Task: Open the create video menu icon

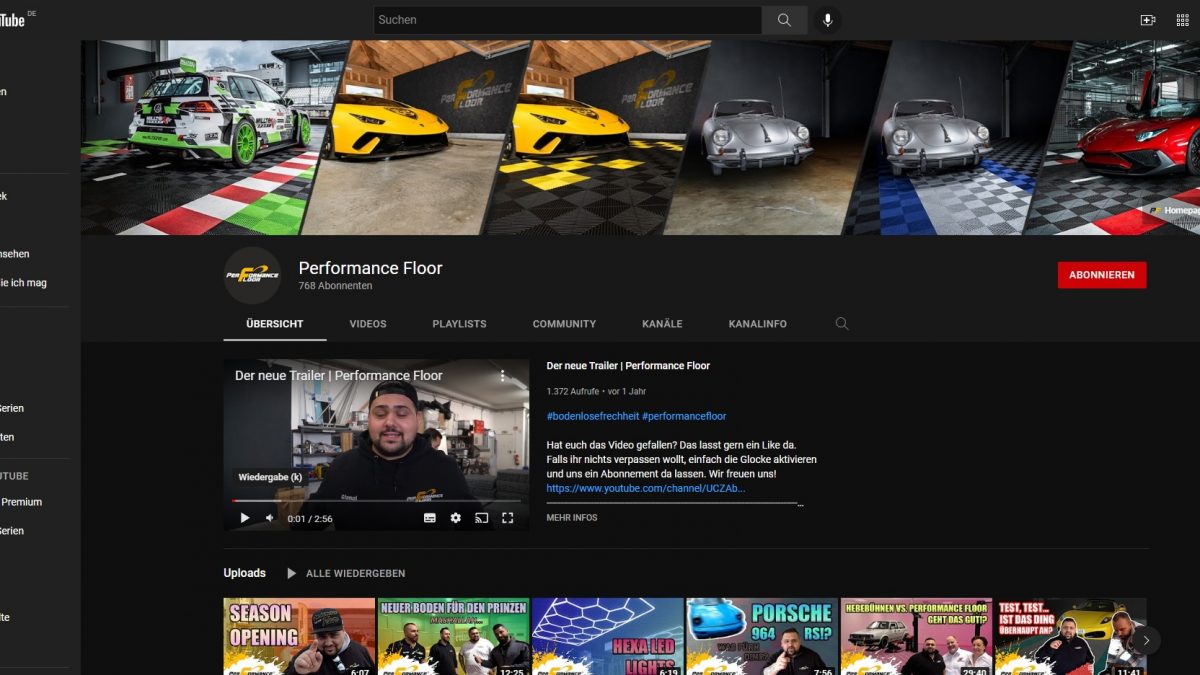Action: pos(1148,20)
